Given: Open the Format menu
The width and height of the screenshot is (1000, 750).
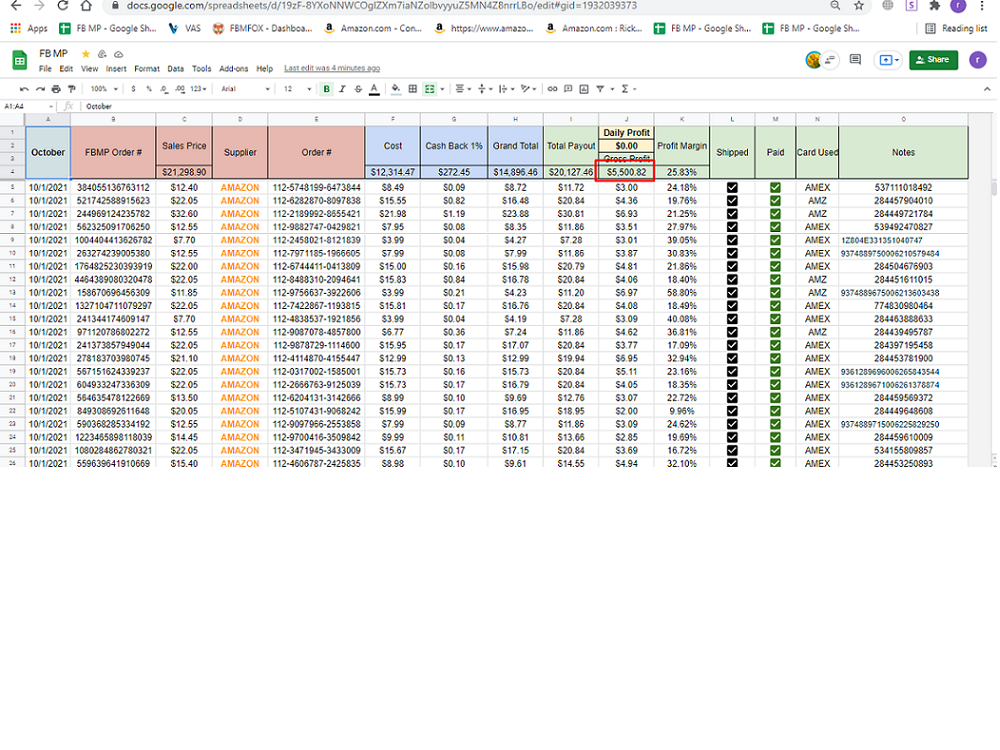Looking at the screenshot, I should click(x=147, y=69).
